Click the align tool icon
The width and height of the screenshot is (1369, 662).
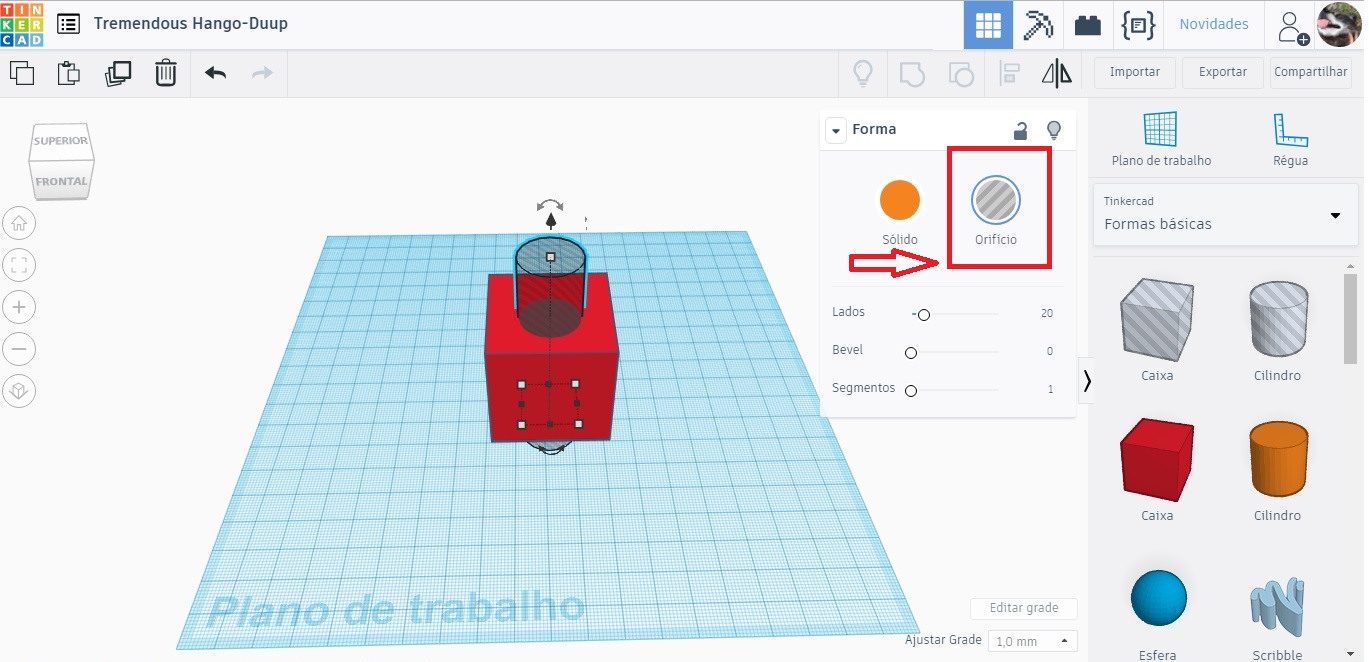point(1009,72)
